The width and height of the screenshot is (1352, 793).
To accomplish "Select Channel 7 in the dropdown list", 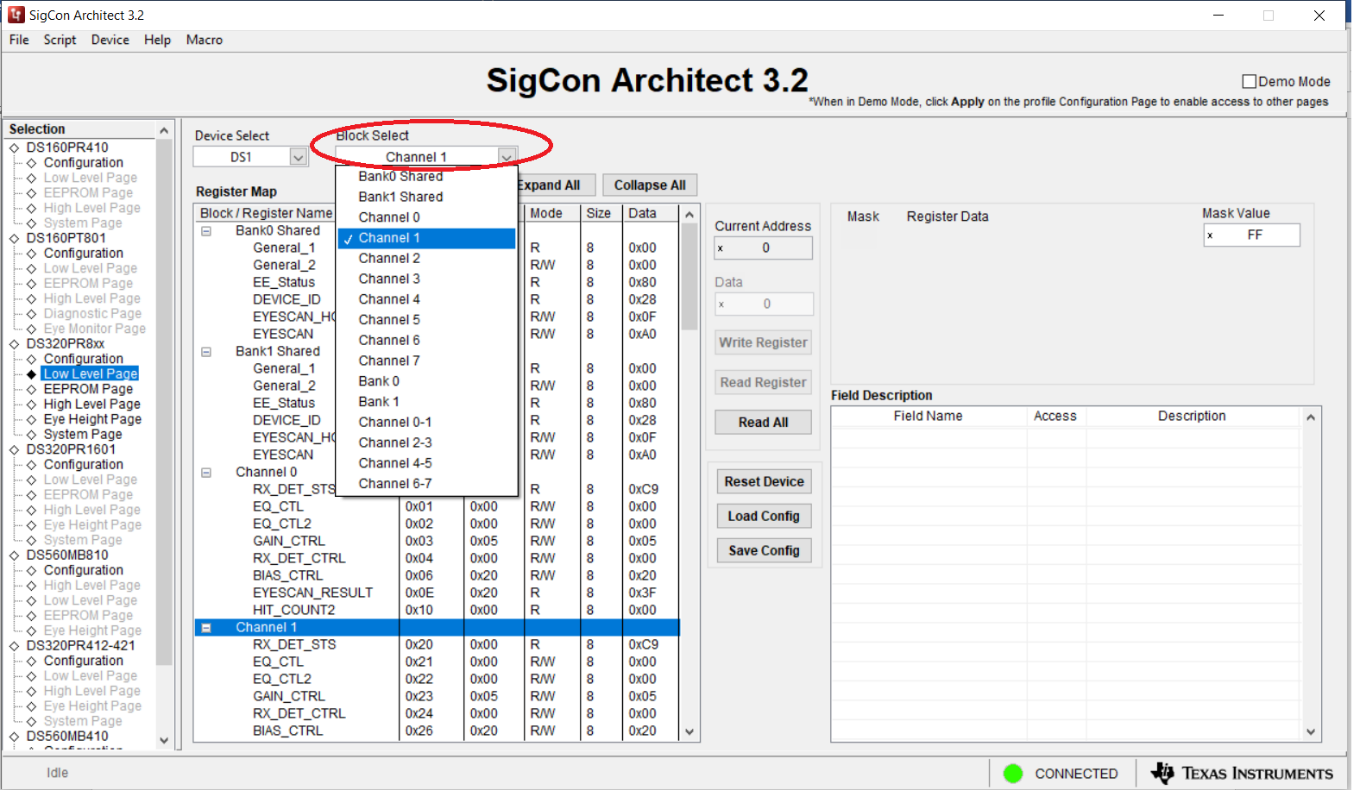I will pyautogui.click(x=427, y=360).
